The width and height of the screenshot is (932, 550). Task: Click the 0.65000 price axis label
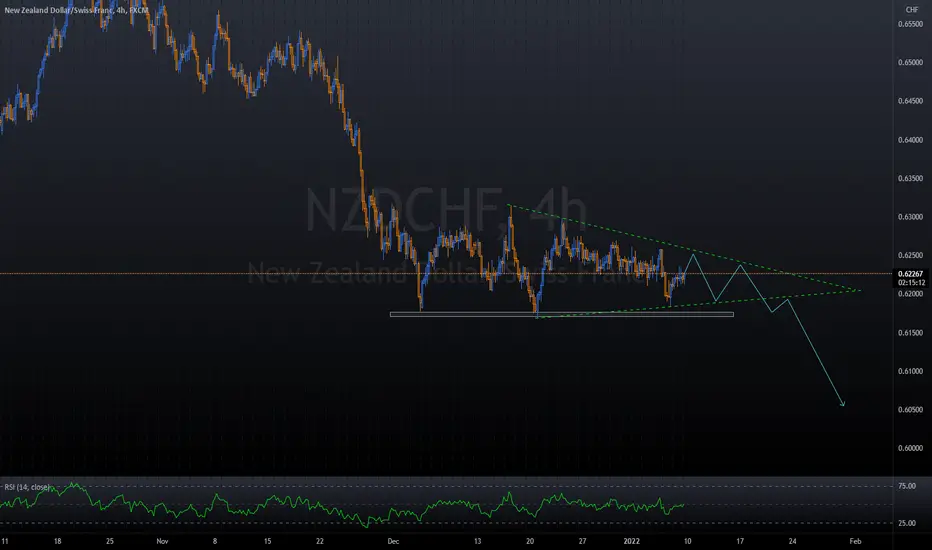click(x=910, y=62)
